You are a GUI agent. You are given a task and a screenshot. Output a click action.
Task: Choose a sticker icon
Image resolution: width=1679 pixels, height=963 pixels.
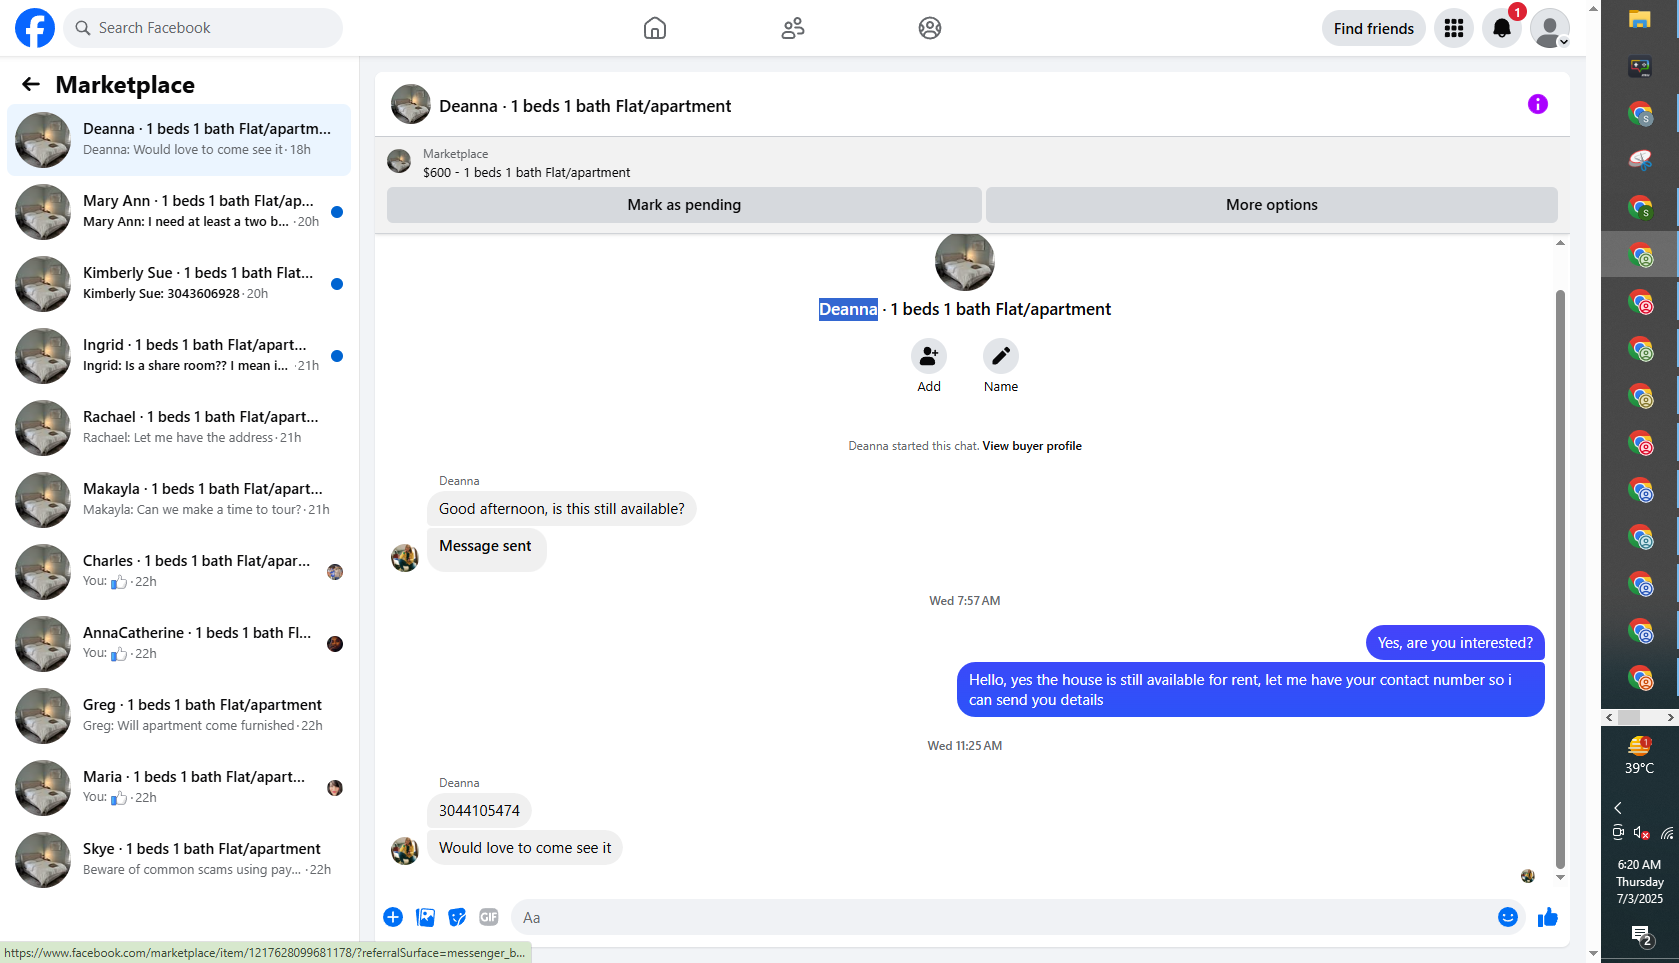(457, 917)
